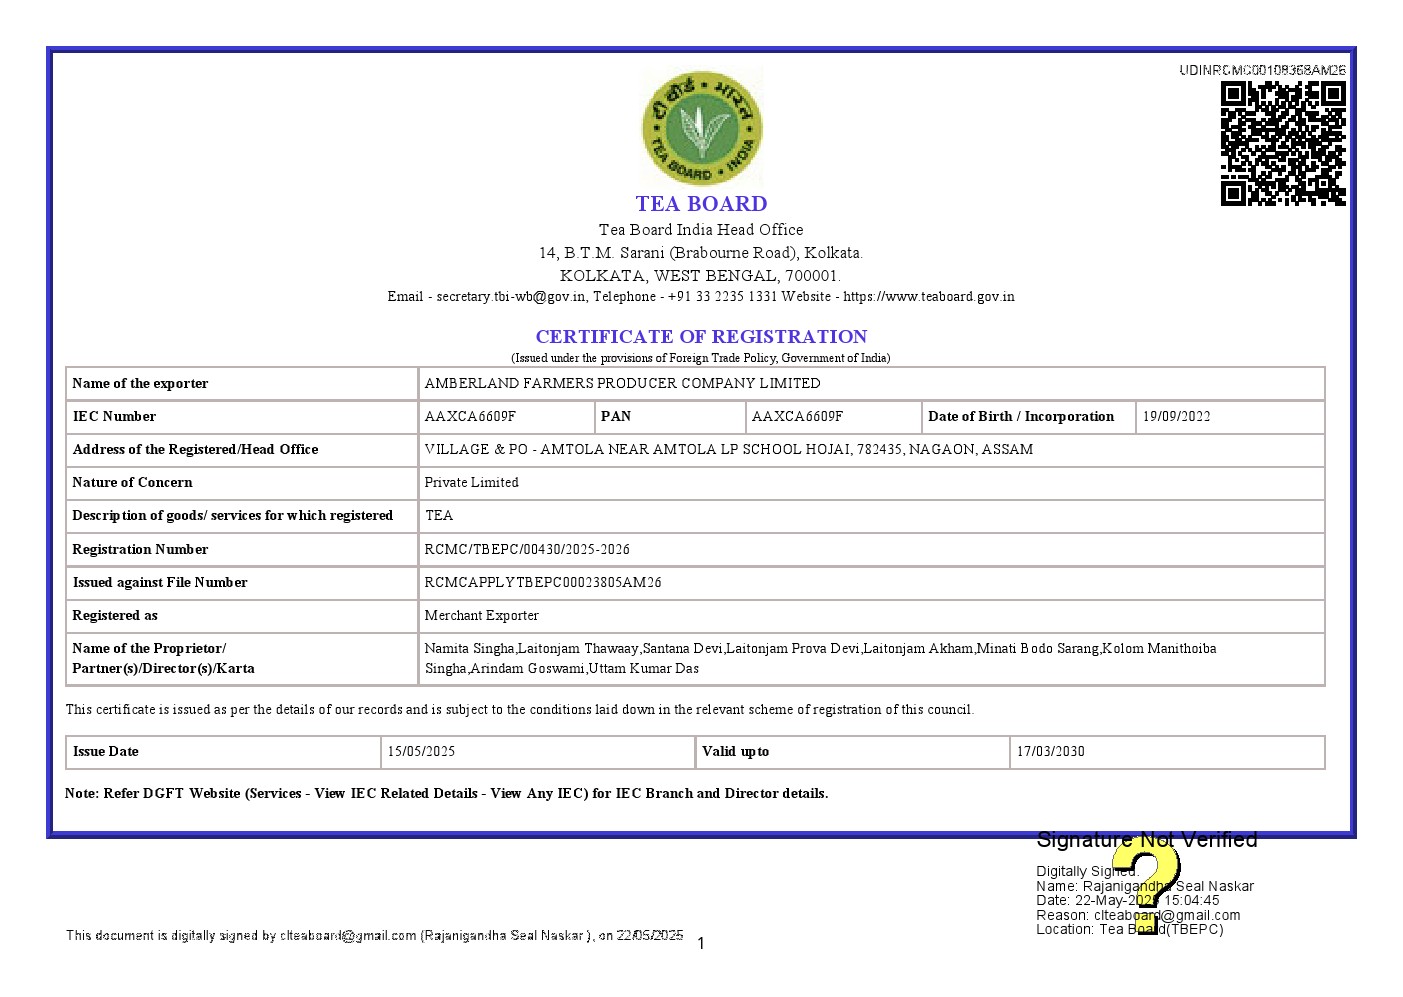Select the TEA BOARD heading
The image size is (1403, 997).
701,204
